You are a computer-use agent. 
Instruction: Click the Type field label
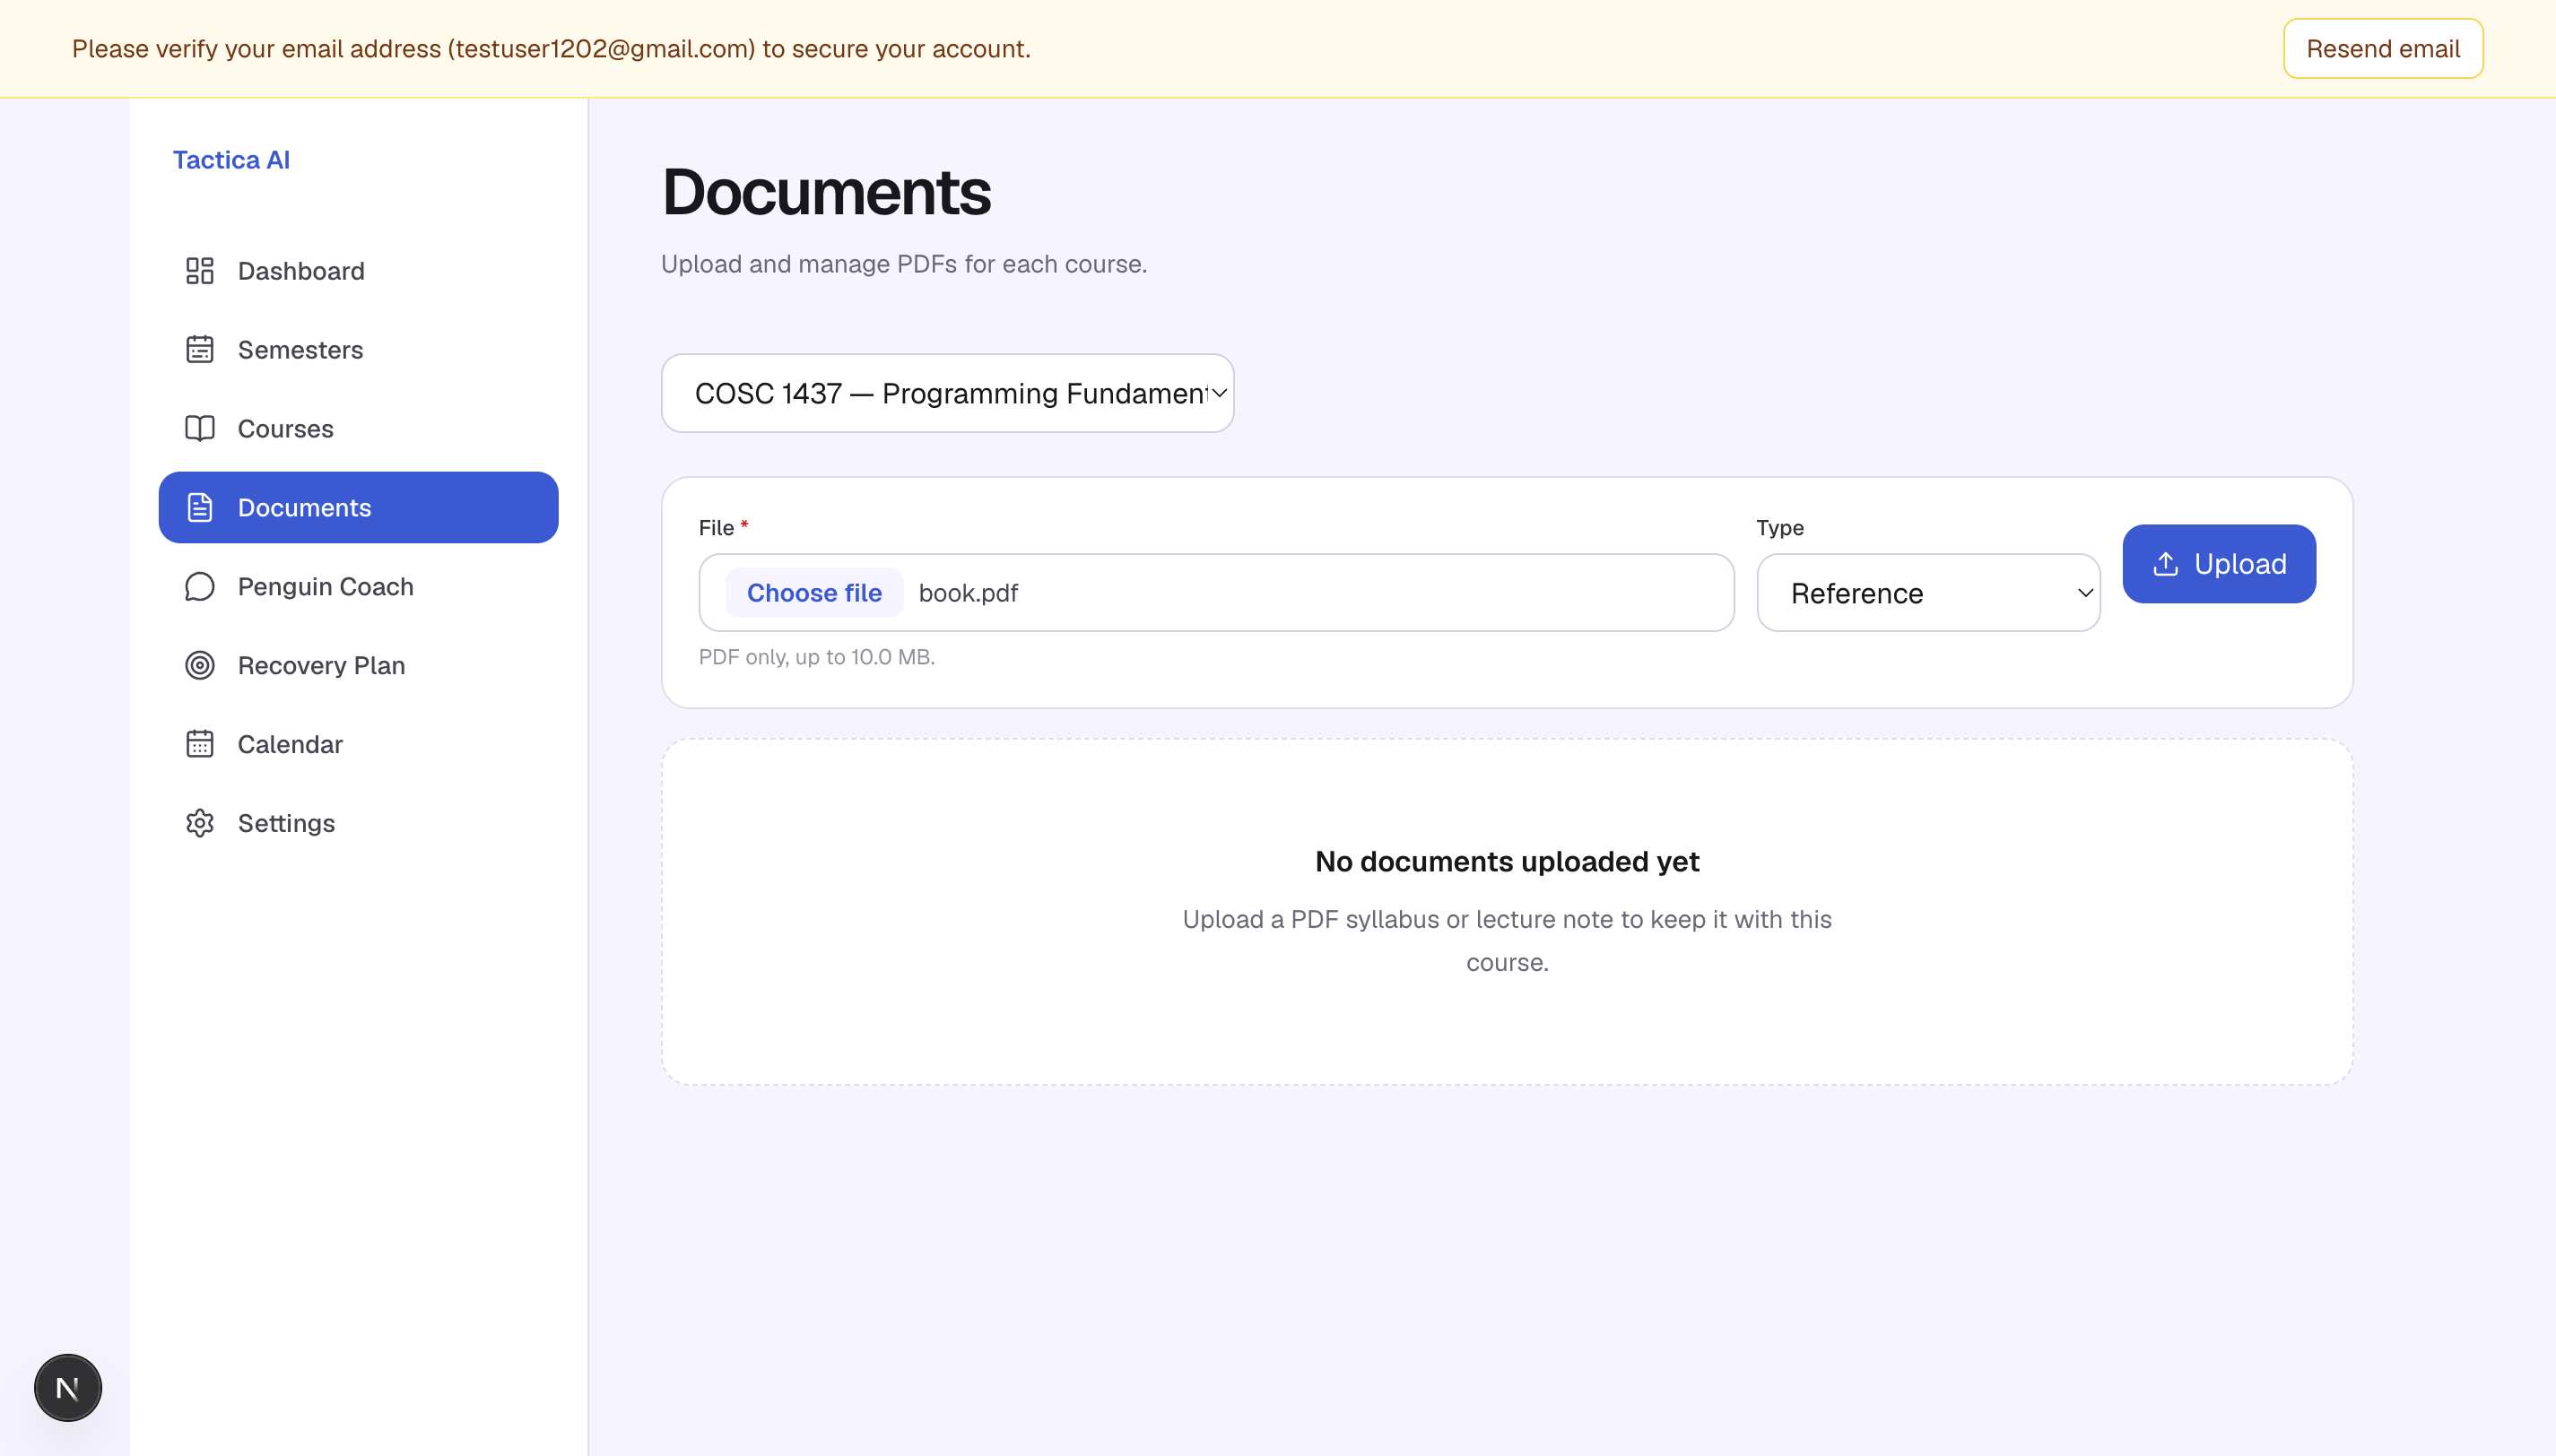1780,528
